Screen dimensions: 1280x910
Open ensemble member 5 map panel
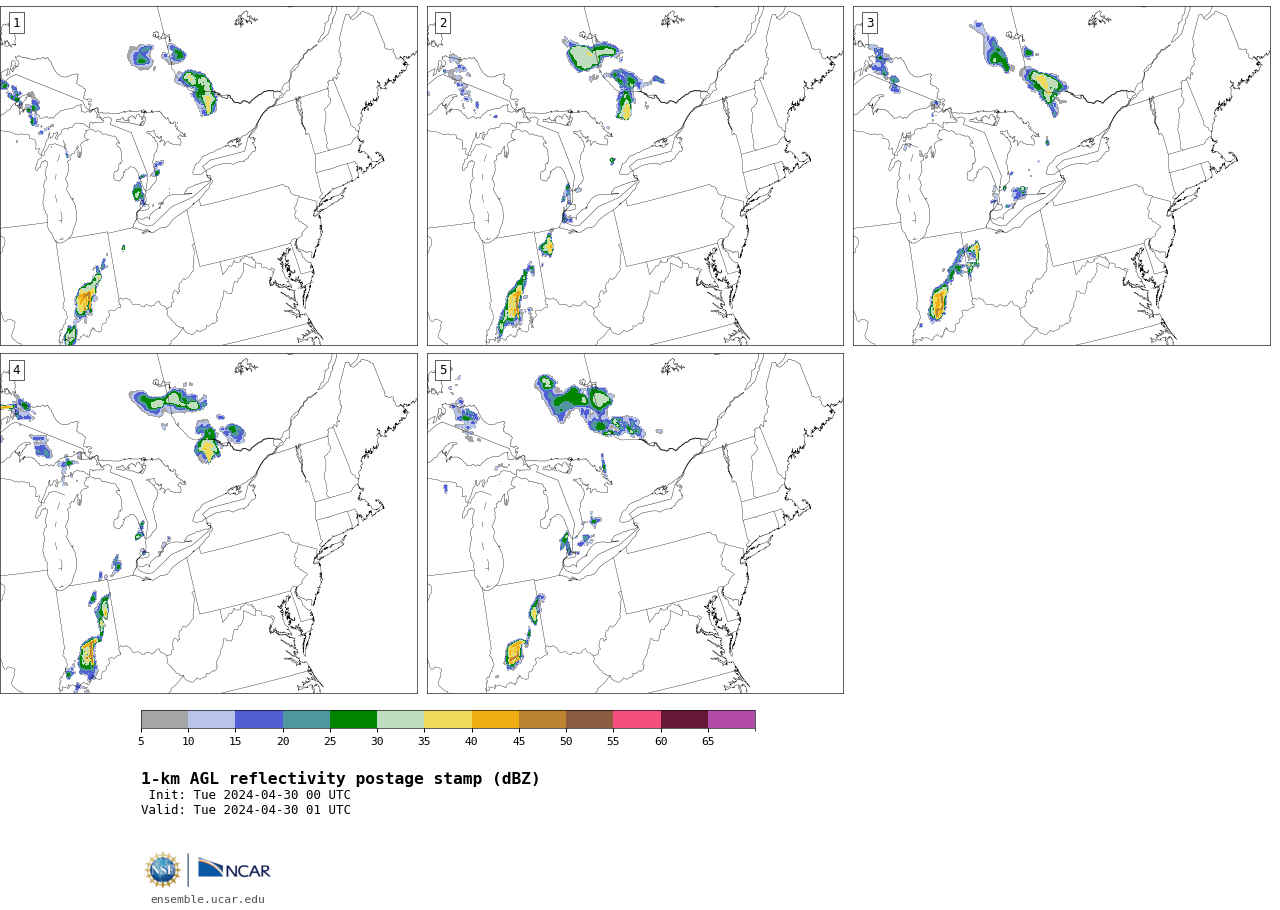coord(635,523)
